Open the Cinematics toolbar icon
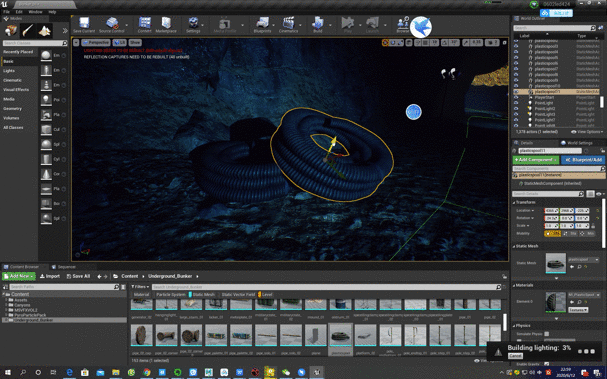This screenshot has height=379, width=607. 288,23
